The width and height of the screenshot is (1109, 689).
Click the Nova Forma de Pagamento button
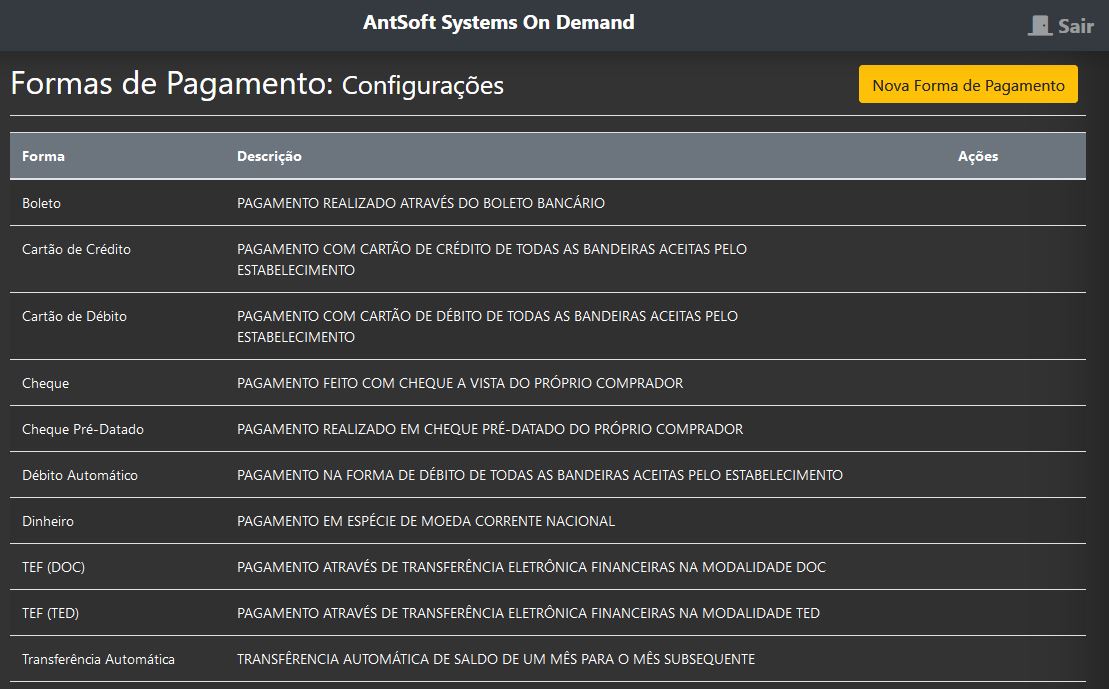968,85
